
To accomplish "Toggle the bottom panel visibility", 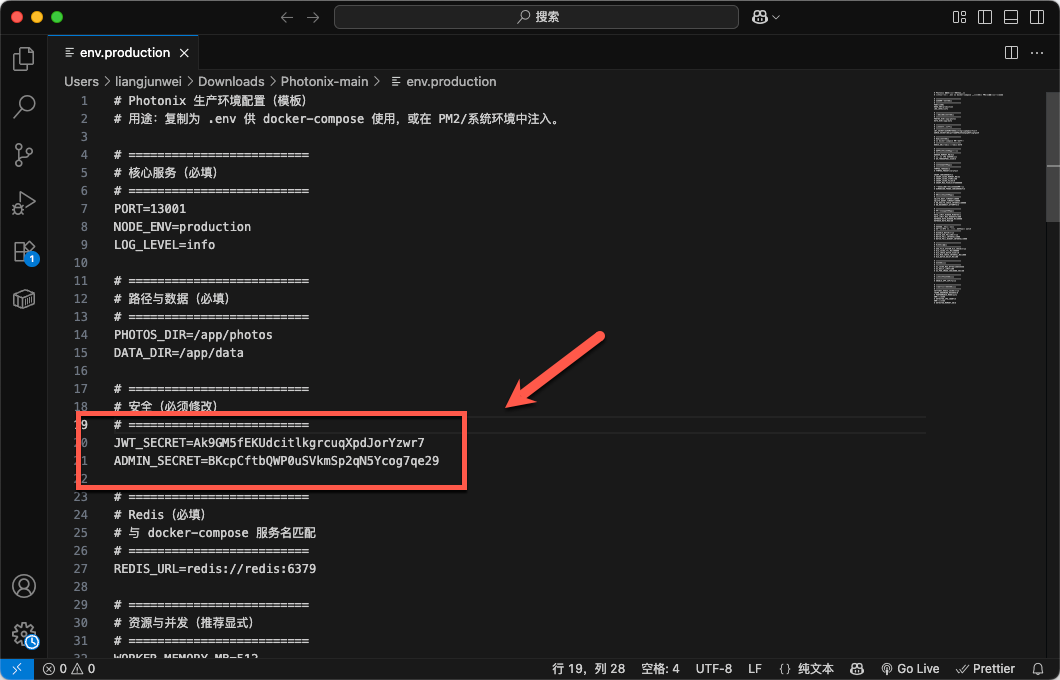I will click(x=1011, y=17).
